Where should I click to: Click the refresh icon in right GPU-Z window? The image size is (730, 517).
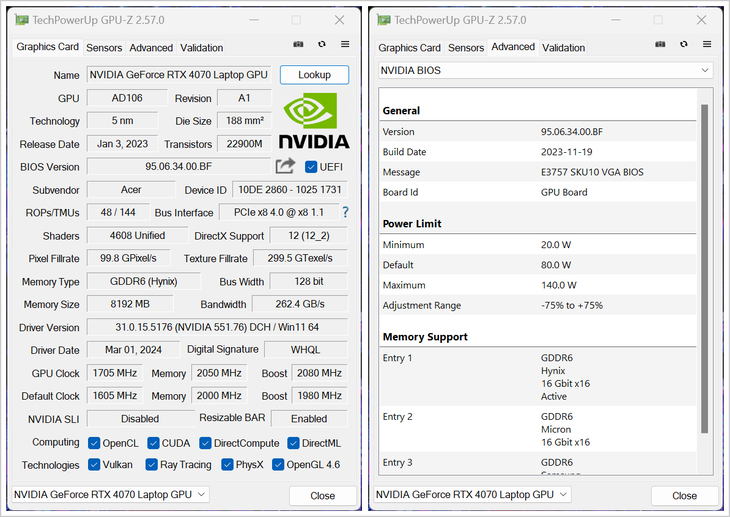click(x=683, y=44)
